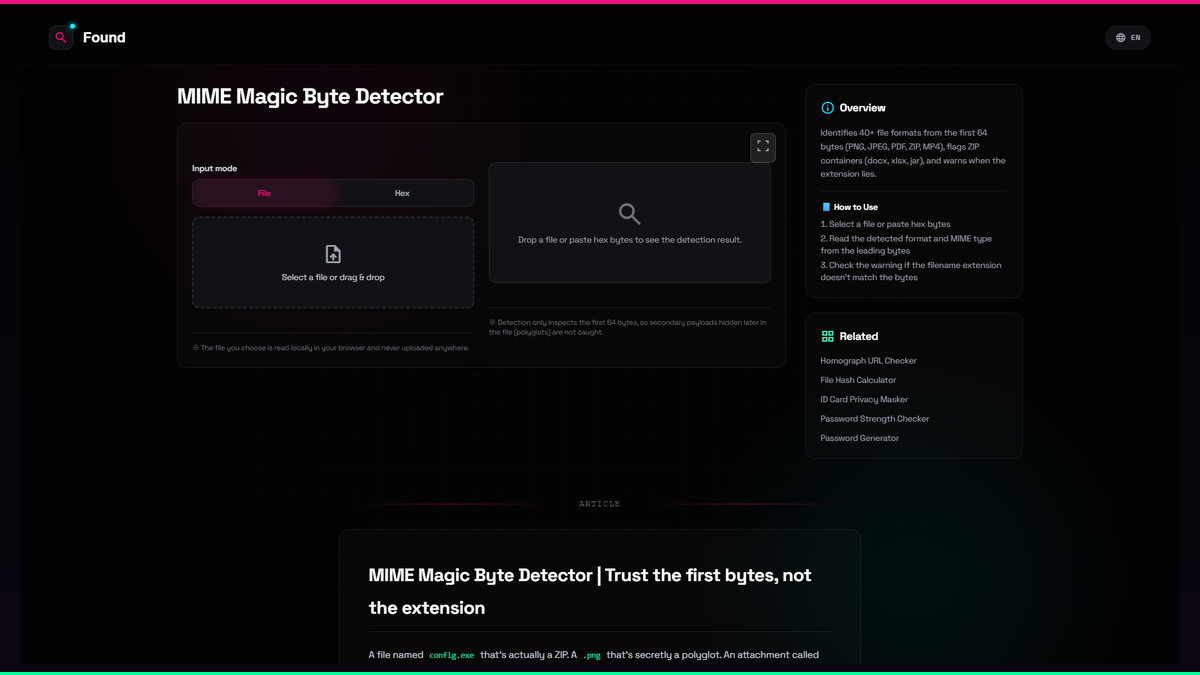Click article title 'Trust the first bytes'

tap(590, 591)
